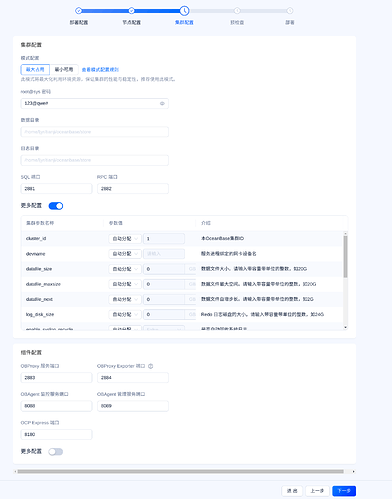392x499 pixels.
Task: Select the minimum available mode option
Action: (64, 69)
